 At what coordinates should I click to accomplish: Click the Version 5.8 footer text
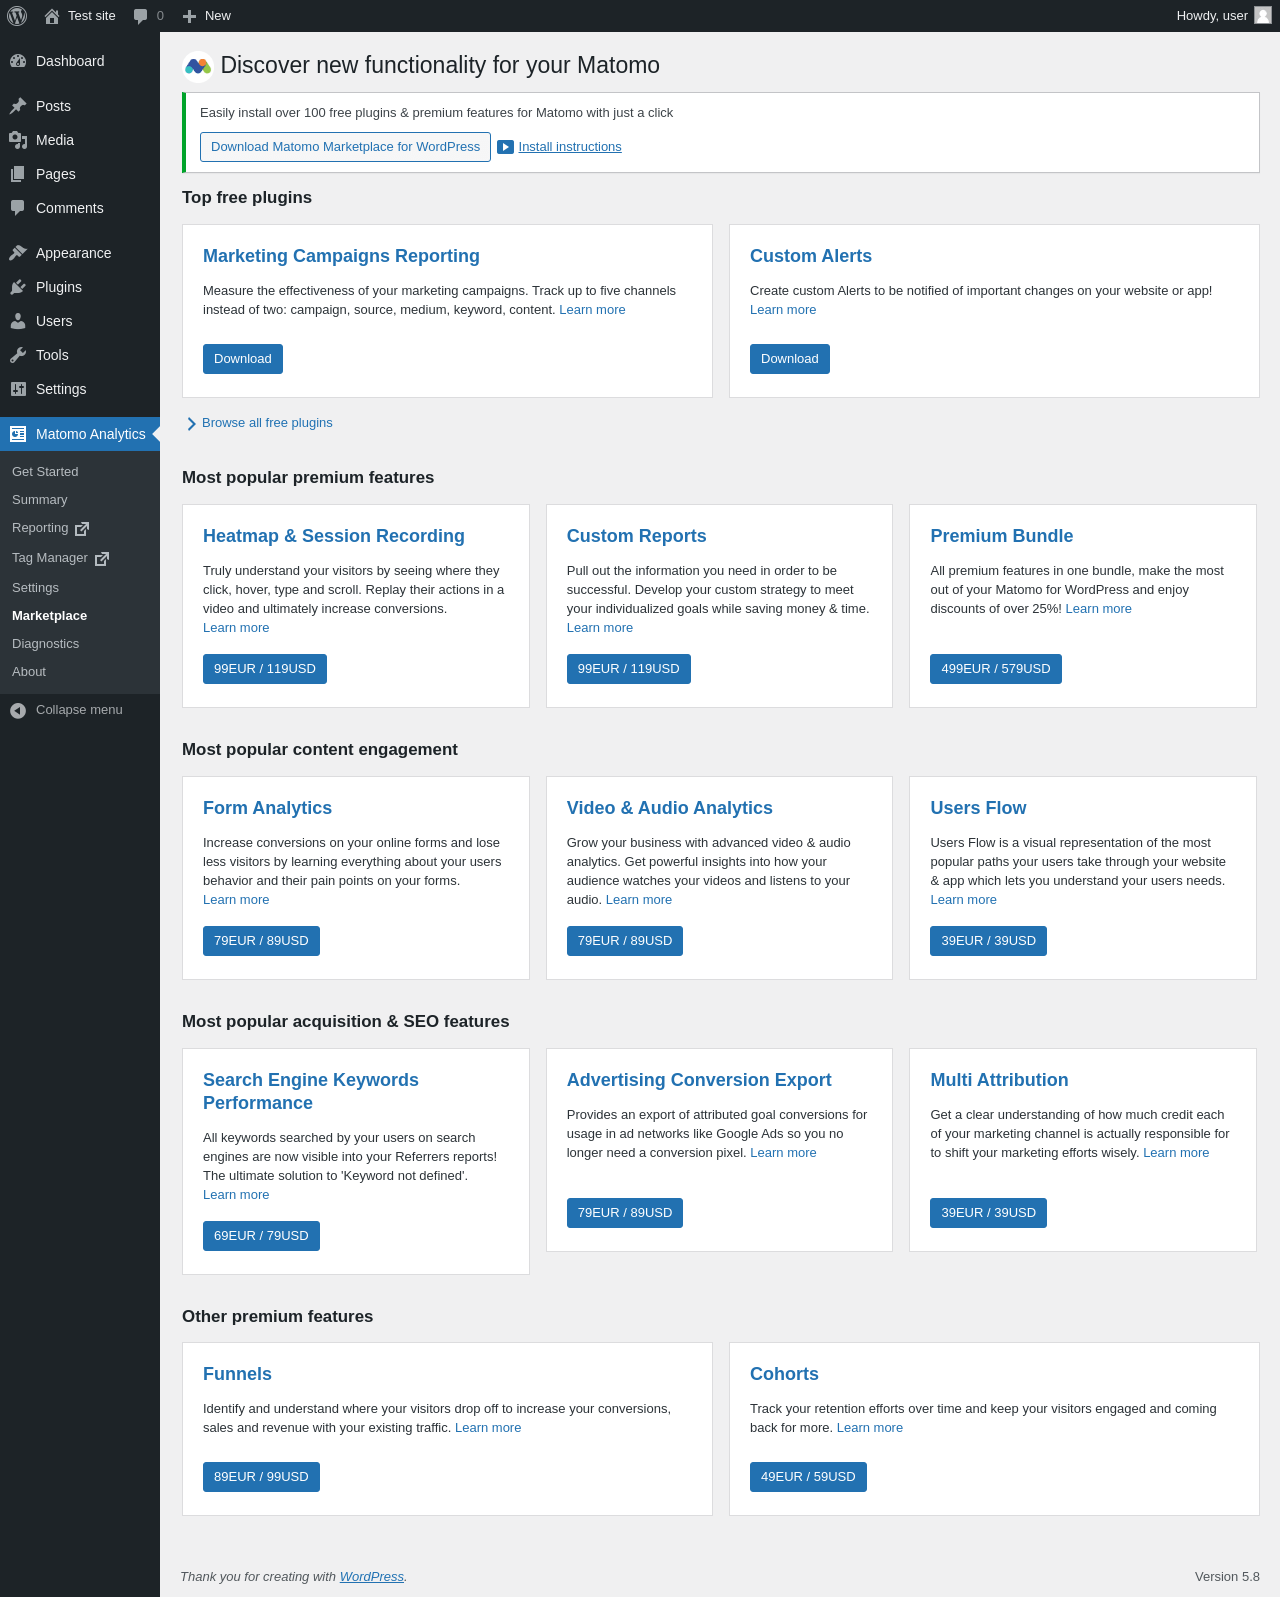pos(1227,1577)
